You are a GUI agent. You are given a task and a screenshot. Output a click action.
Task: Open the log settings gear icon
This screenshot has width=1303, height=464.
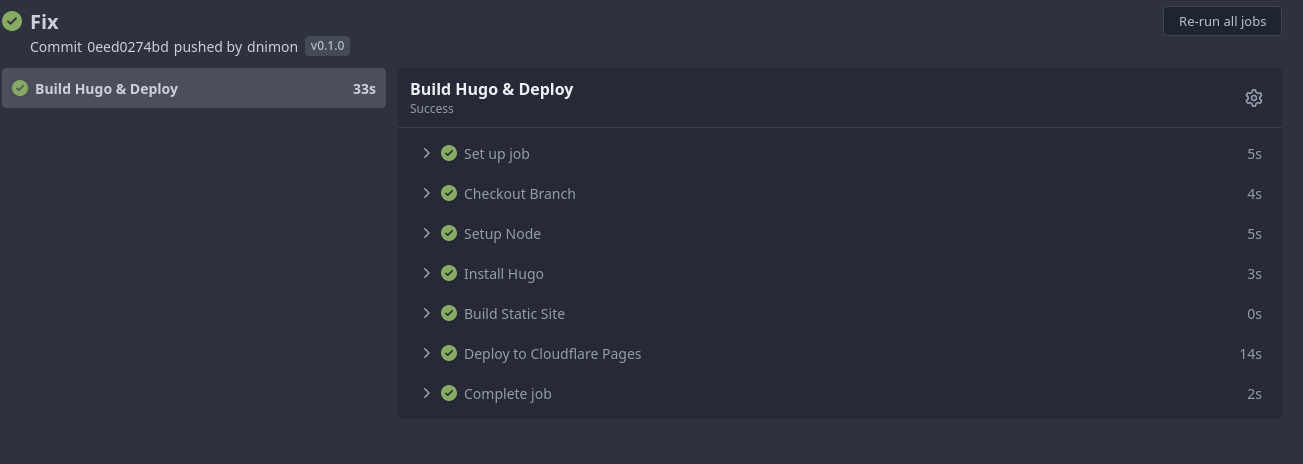[x=1253, y=98]
